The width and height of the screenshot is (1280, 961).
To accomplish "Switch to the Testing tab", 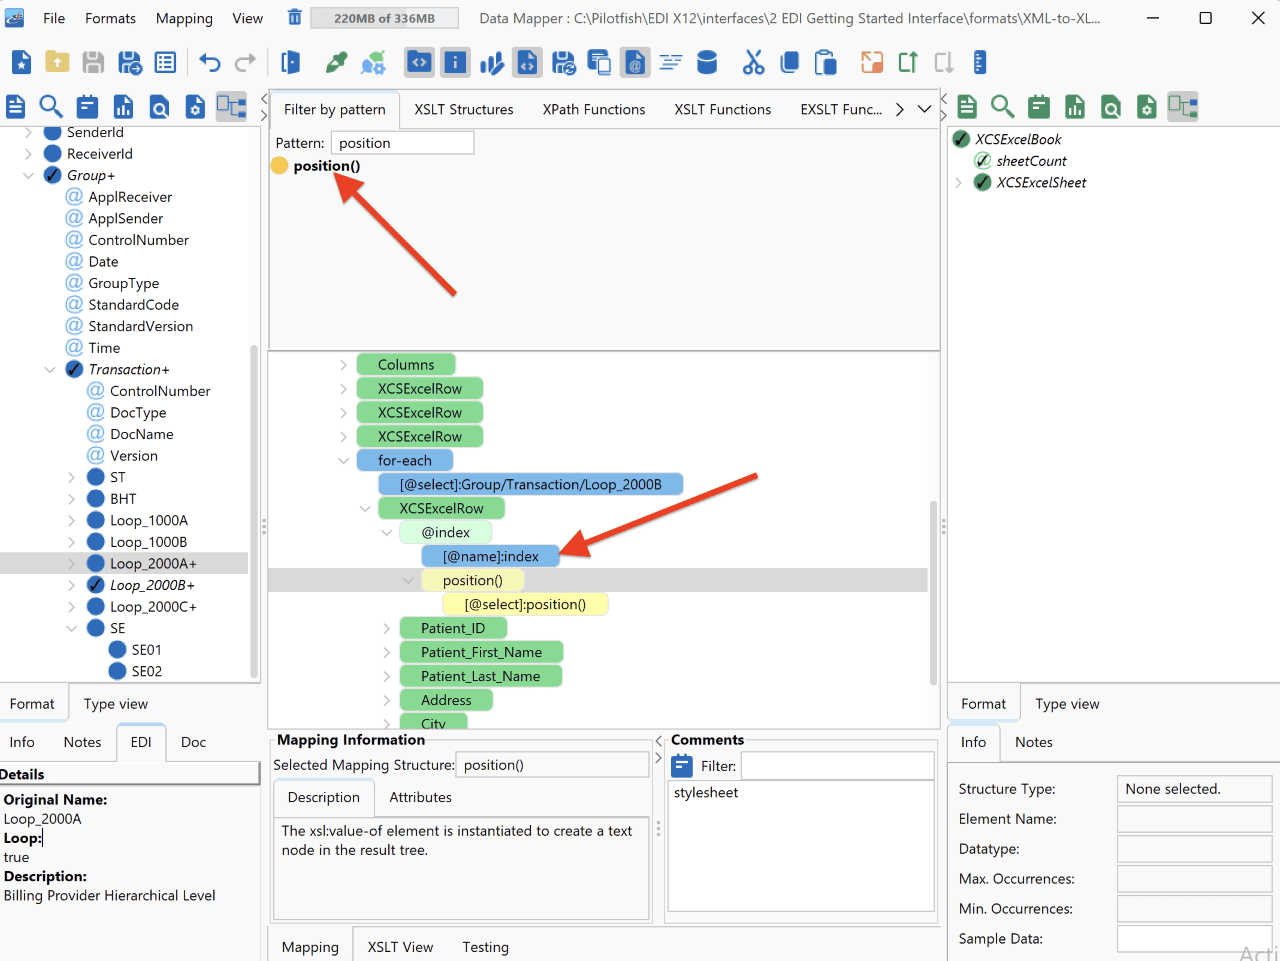I will pos(485,947).
